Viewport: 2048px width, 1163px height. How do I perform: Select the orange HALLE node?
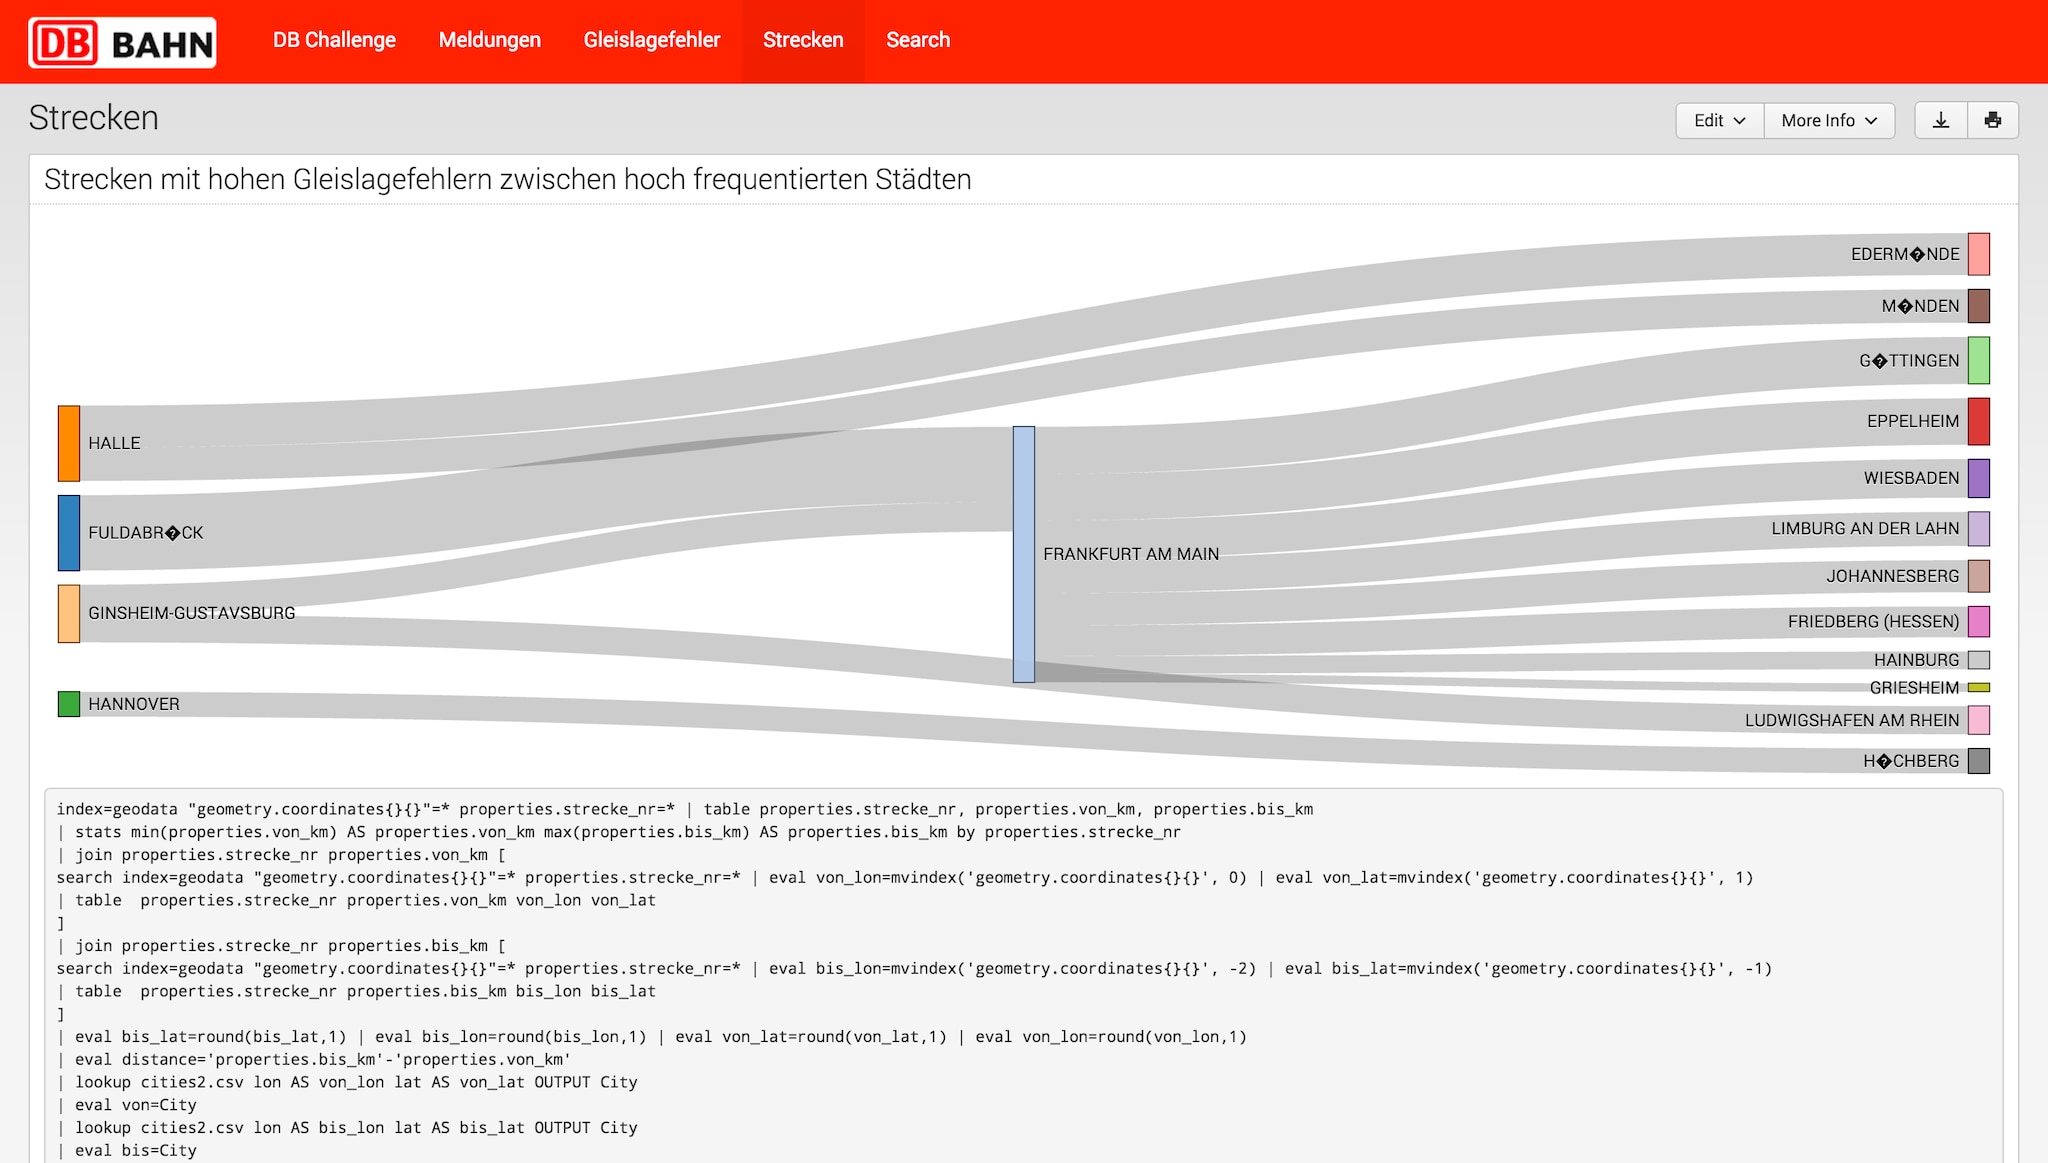coord(69,443)
